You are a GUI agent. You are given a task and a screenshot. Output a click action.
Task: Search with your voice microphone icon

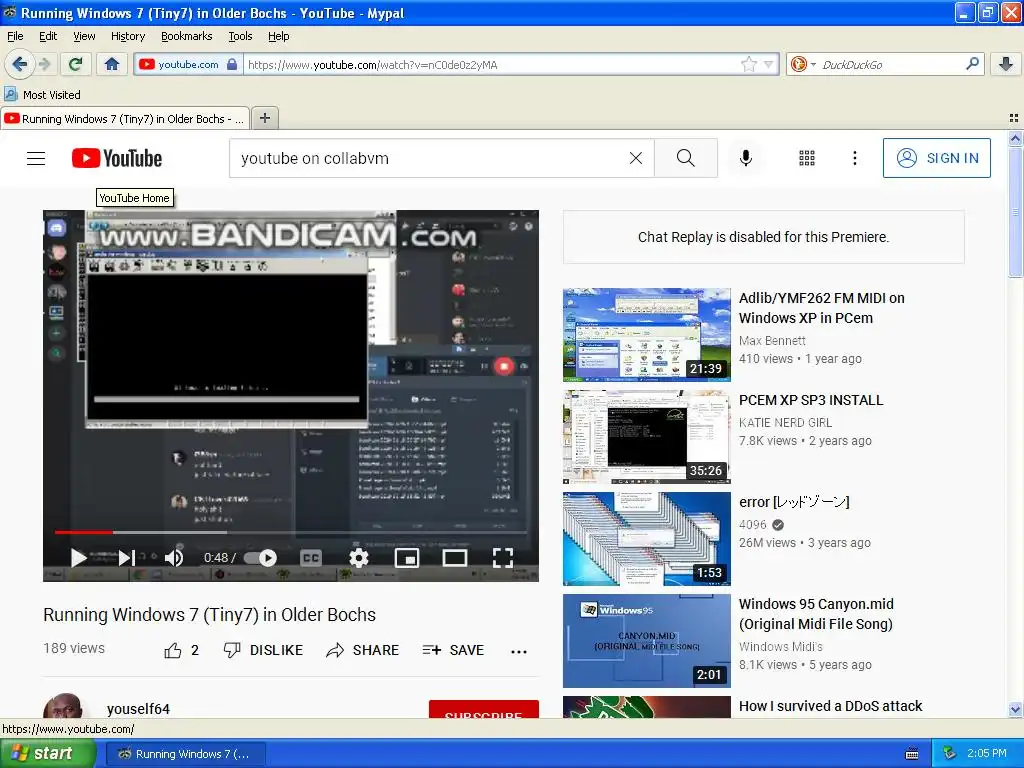click(746, 158)
